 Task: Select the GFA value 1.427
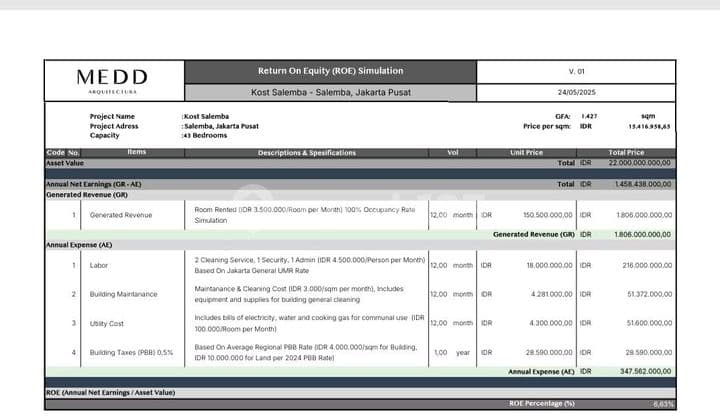pos(591,116)
